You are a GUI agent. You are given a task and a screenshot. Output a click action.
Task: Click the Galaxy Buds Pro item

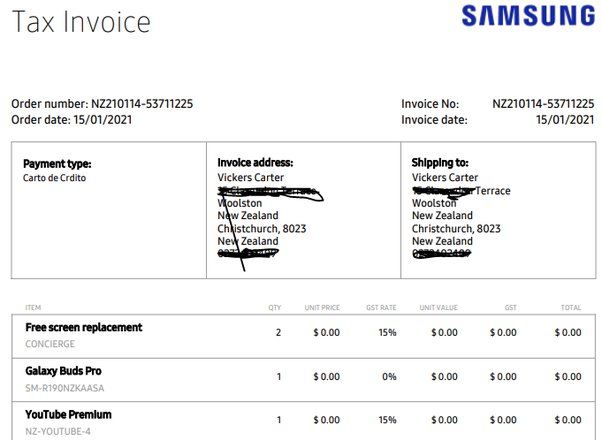pyautogui.click(x=63, y=371)
